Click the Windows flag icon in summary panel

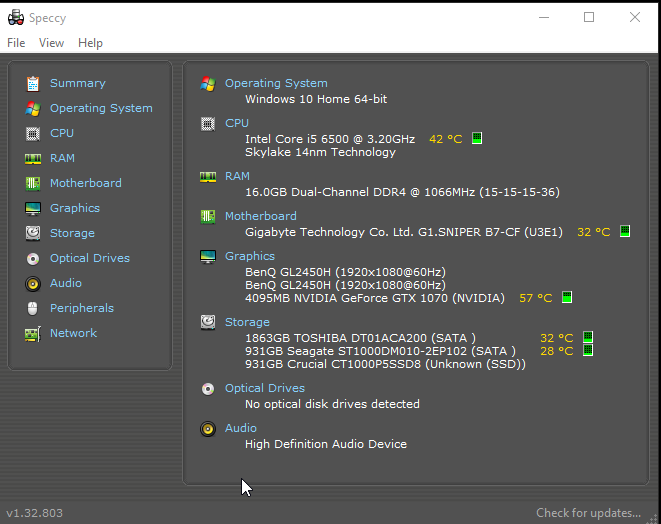(208, 83)
